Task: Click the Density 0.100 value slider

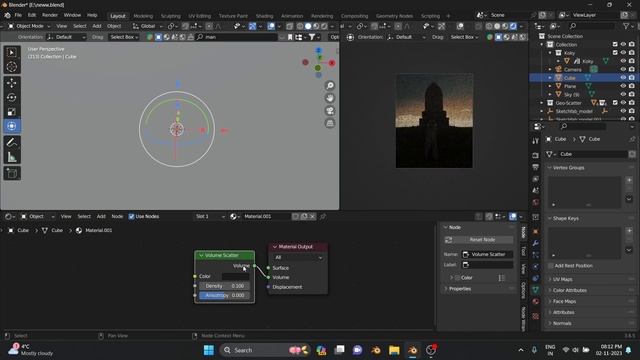Action: pos(224,286)
